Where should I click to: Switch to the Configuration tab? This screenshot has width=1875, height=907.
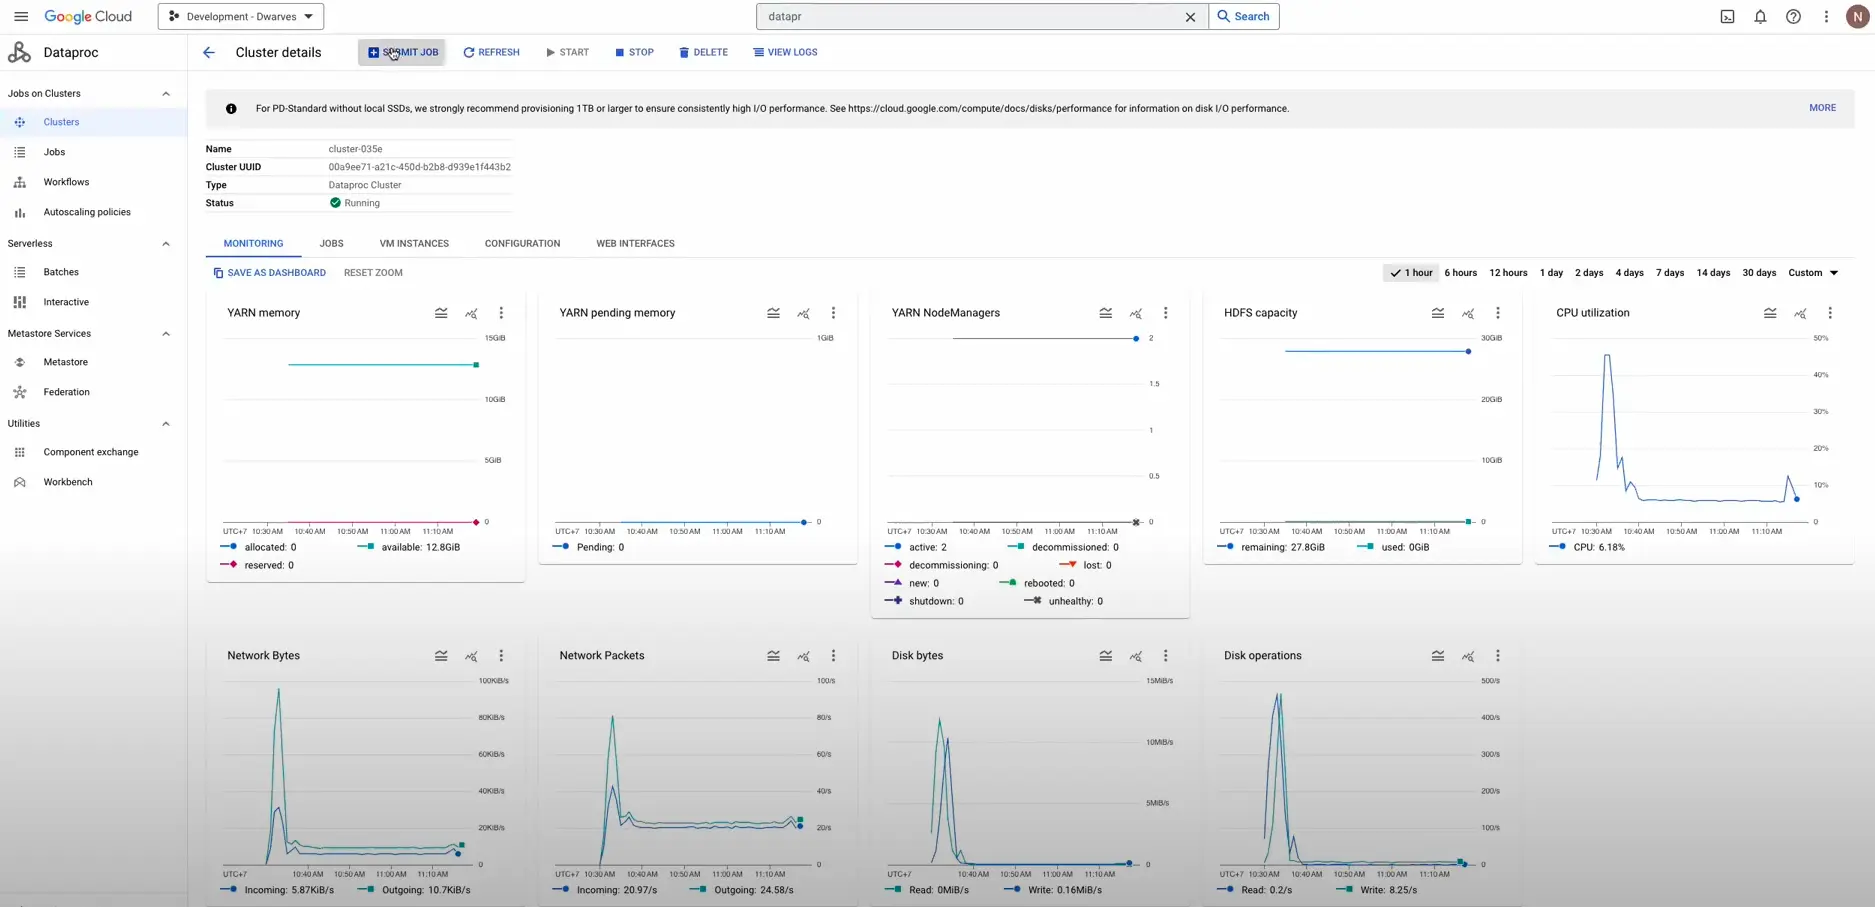tap(522, 244)
